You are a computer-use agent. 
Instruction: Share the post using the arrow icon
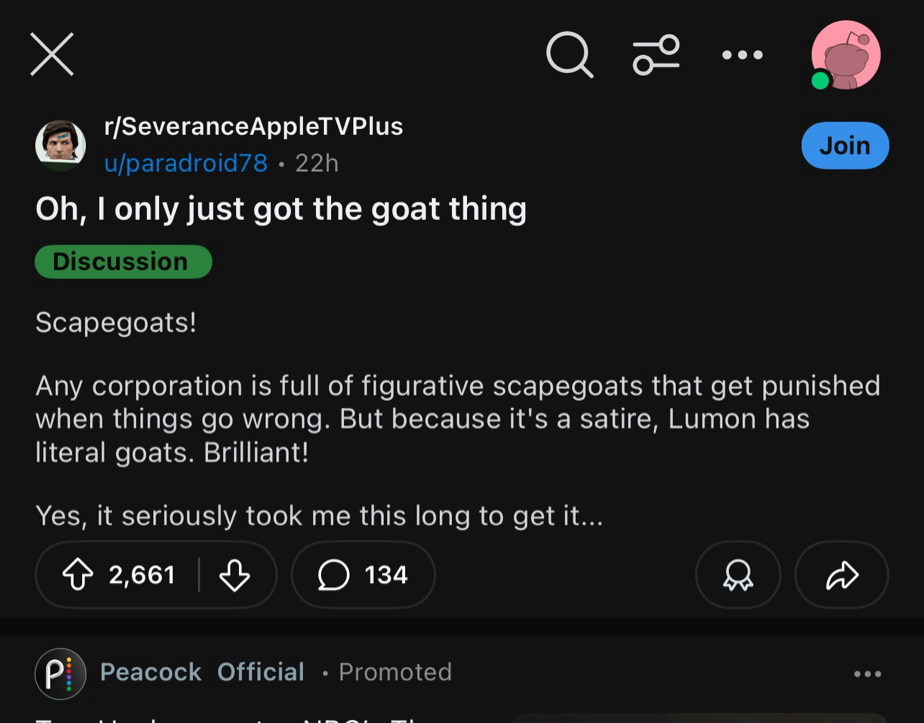(x=841, y=575)
